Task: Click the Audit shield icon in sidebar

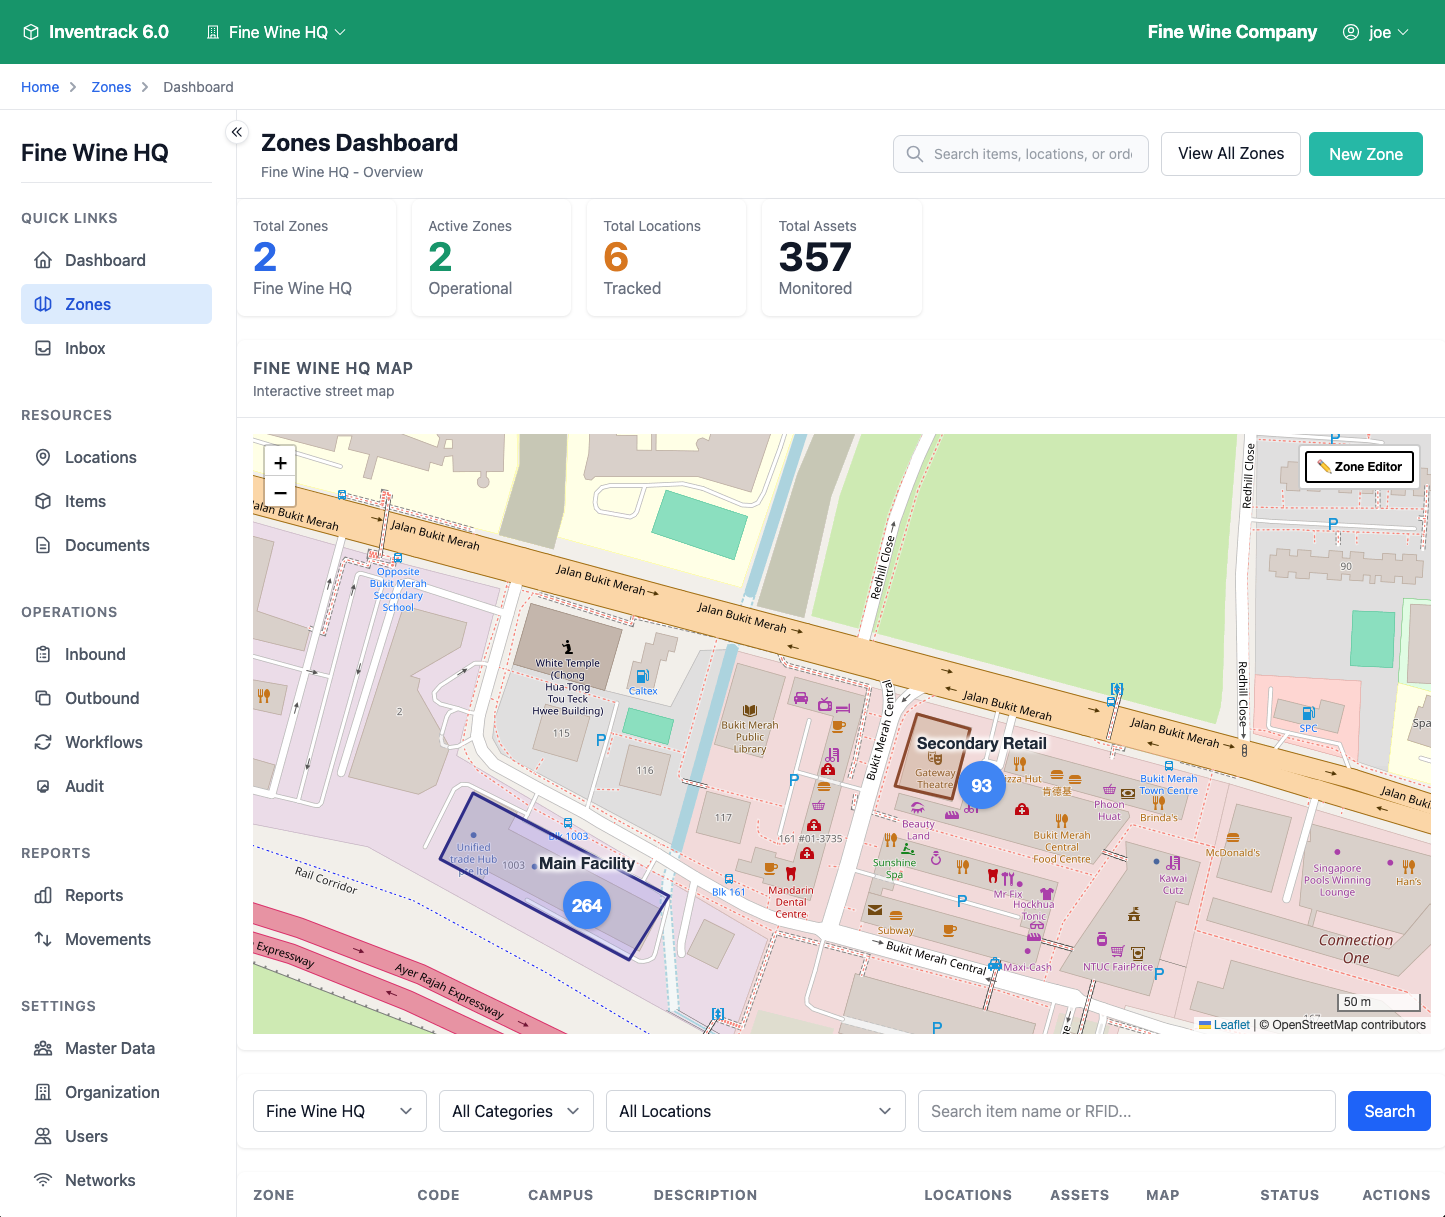Action: 43,786
